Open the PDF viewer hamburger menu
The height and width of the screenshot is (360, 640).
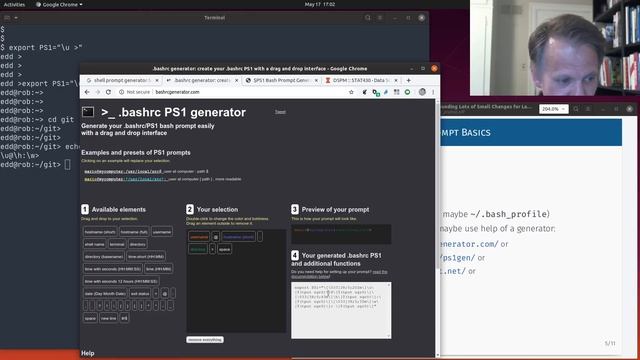588,109
